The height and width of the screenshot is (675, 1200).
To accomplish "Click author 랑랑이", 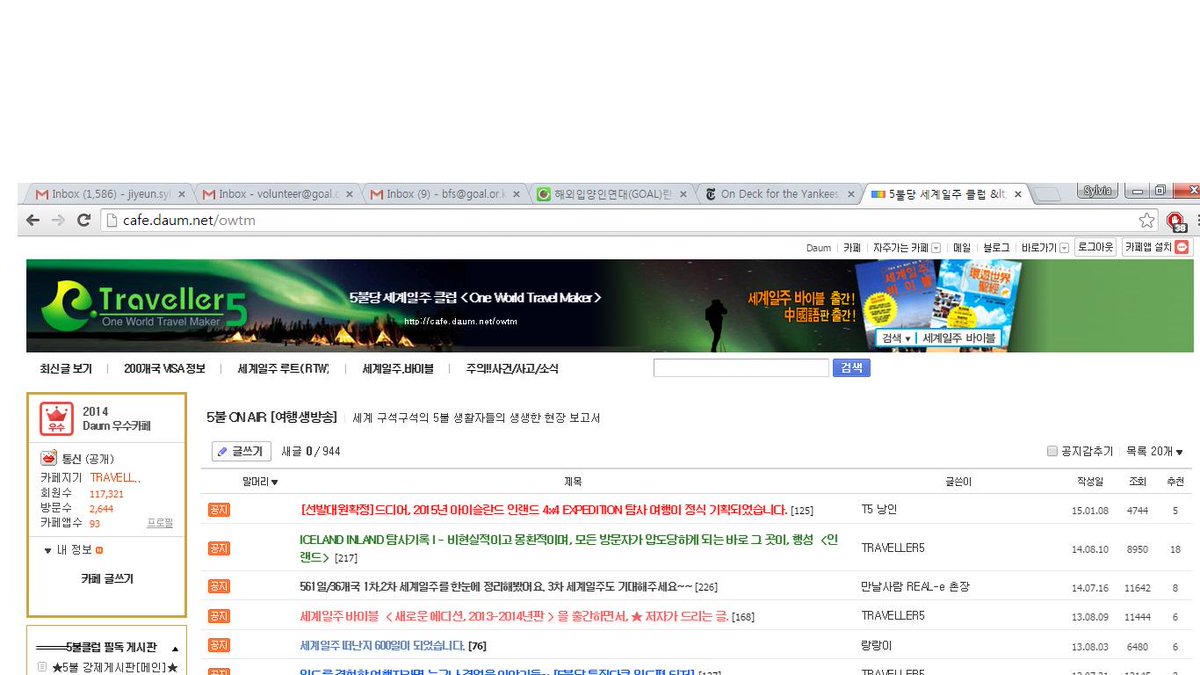I will coord(878,646).
